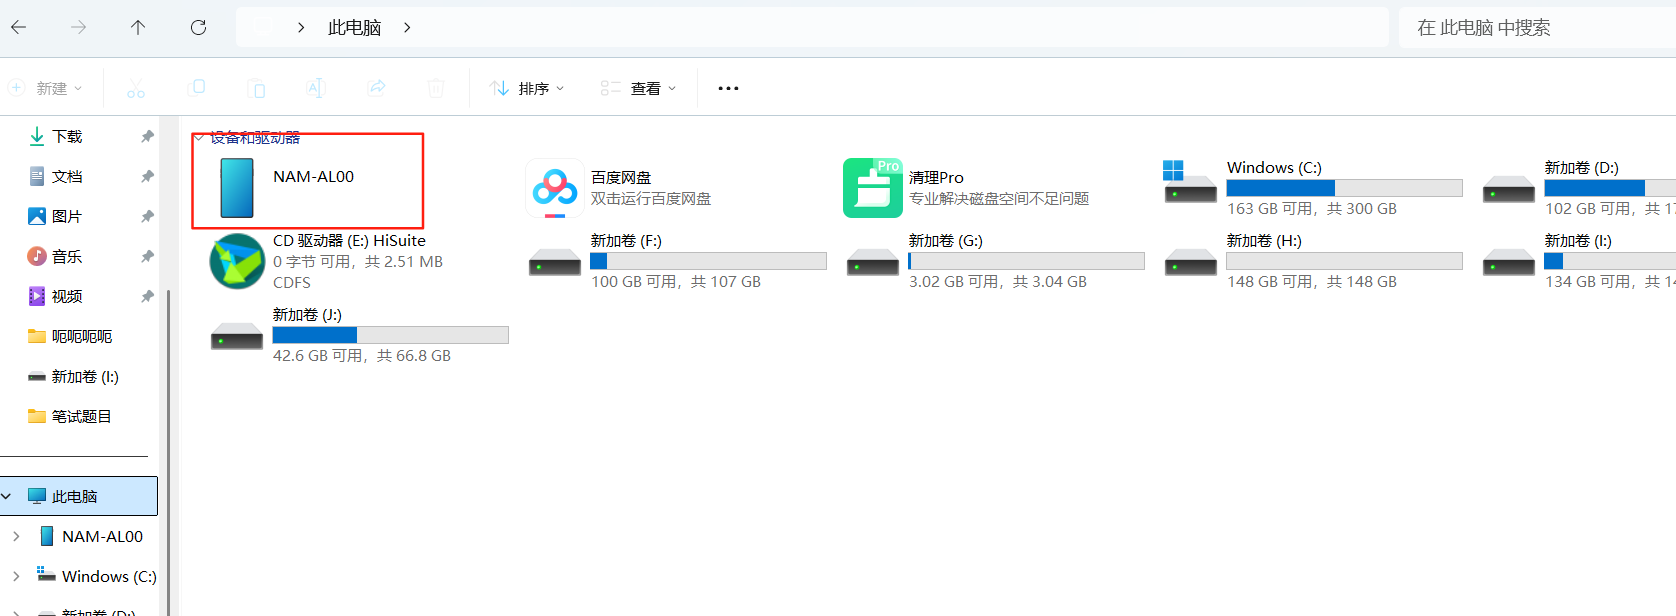Unpin 文档 using its pin icon
The image size is (1676, 616).
coord(147,176)
